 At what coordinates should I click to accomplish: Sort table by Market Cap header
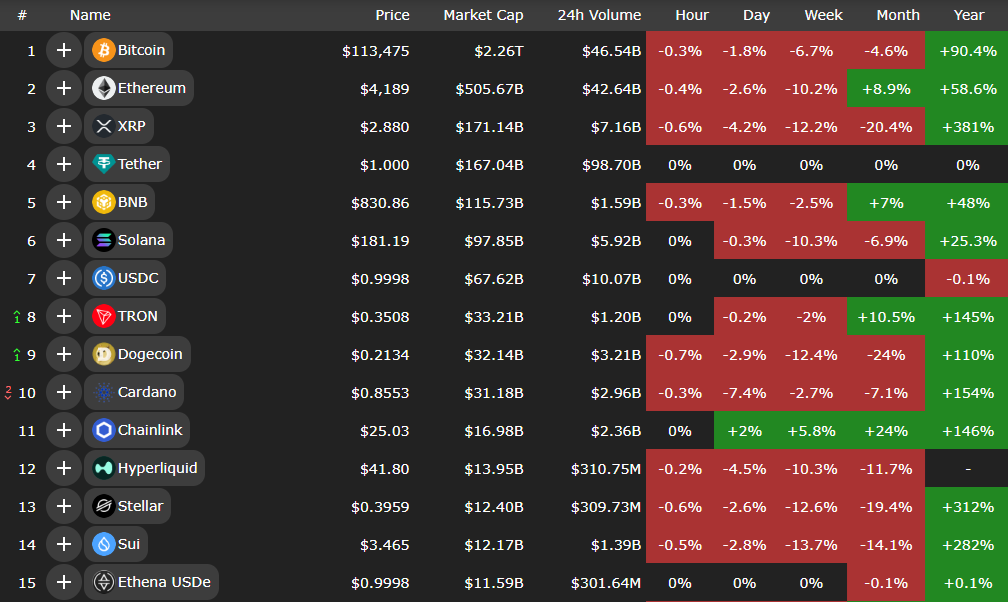pos(482,15)
